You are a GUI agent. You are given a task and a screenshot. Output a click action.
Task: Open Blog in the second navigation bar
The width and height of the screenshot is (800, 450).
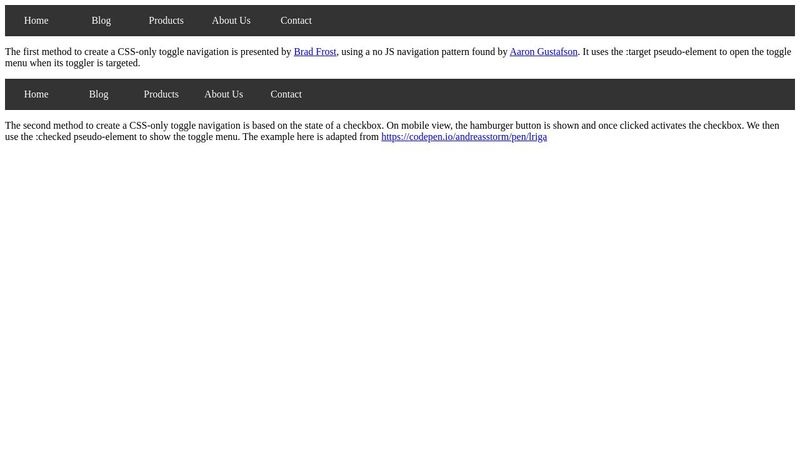(98, 94)
